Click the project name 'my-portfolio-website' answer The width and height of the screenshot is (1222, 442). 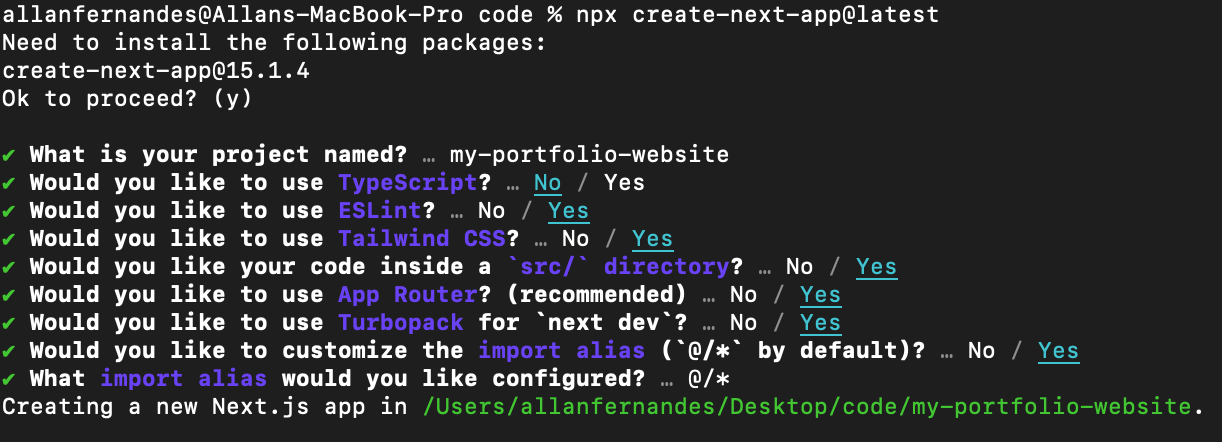(x=589, y=155)
